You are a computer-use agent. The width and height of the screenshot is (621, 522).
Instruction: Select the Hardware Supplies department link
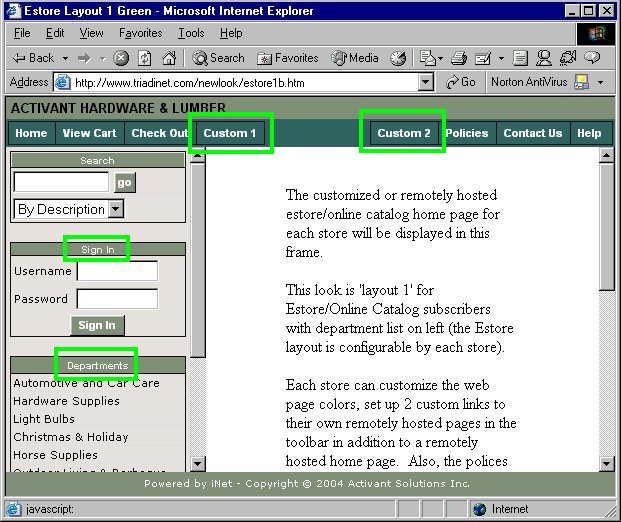tap(66, 401)
